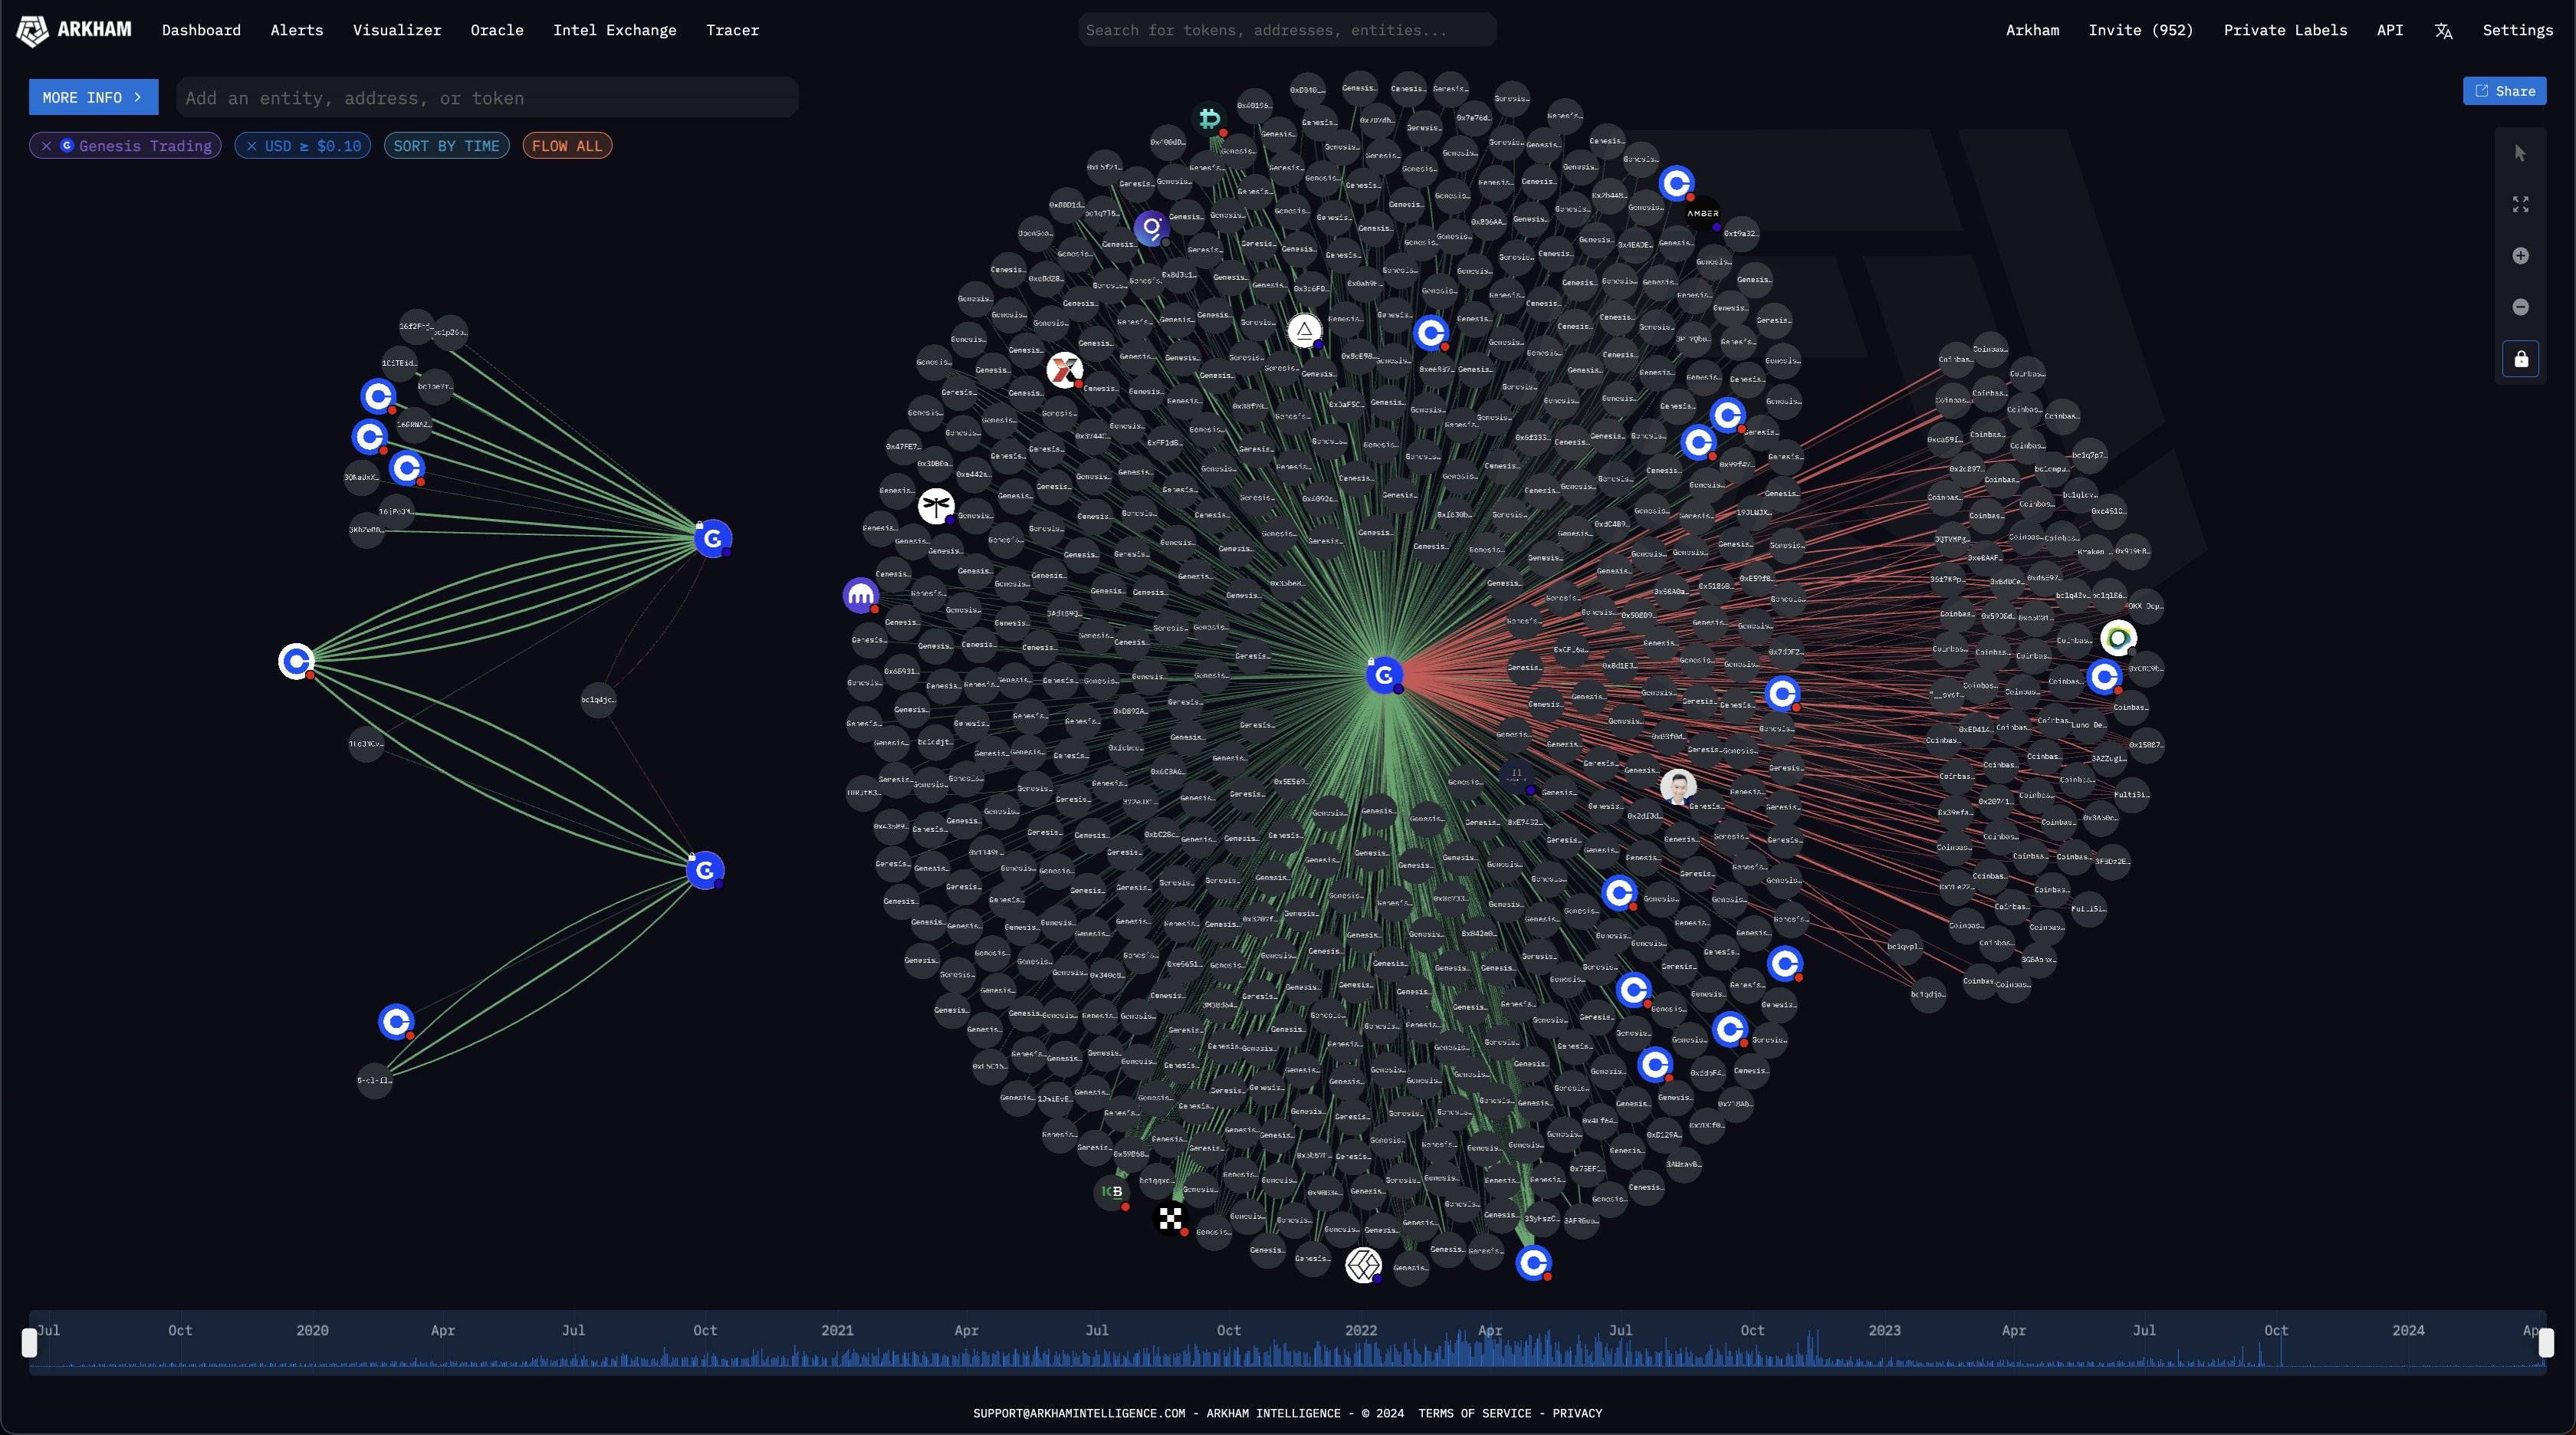
Task: Open the language translate icon
Action: (x=2443, y=31)
